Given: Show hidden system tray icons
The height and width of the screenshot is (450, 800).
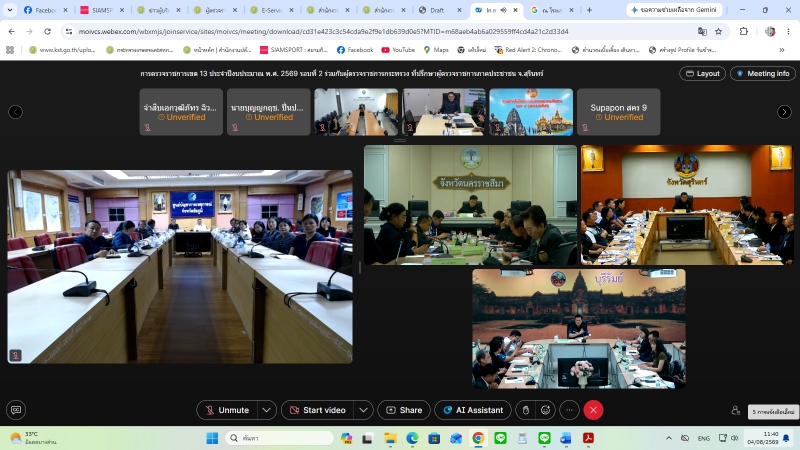Looking at the screenshot, I should pos(668,438).
